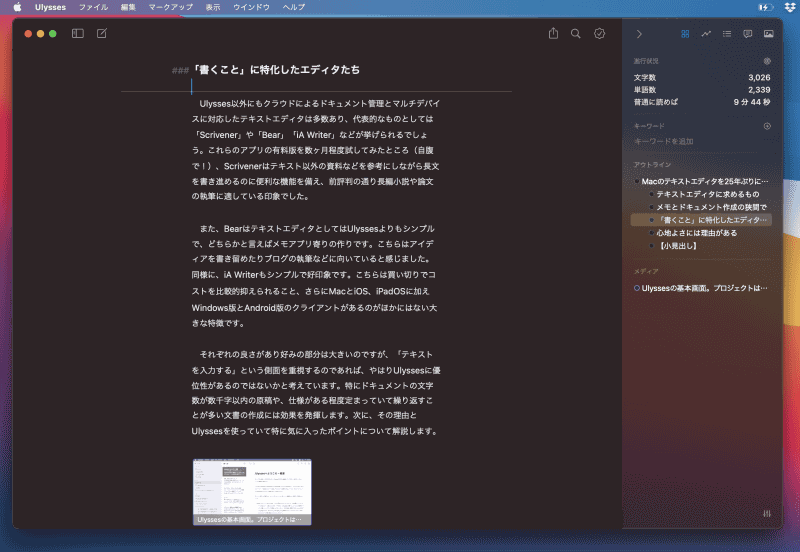The image size is (800, 552).
Task: Click the 単語数 count value 2,339
Action: (759, 90)
